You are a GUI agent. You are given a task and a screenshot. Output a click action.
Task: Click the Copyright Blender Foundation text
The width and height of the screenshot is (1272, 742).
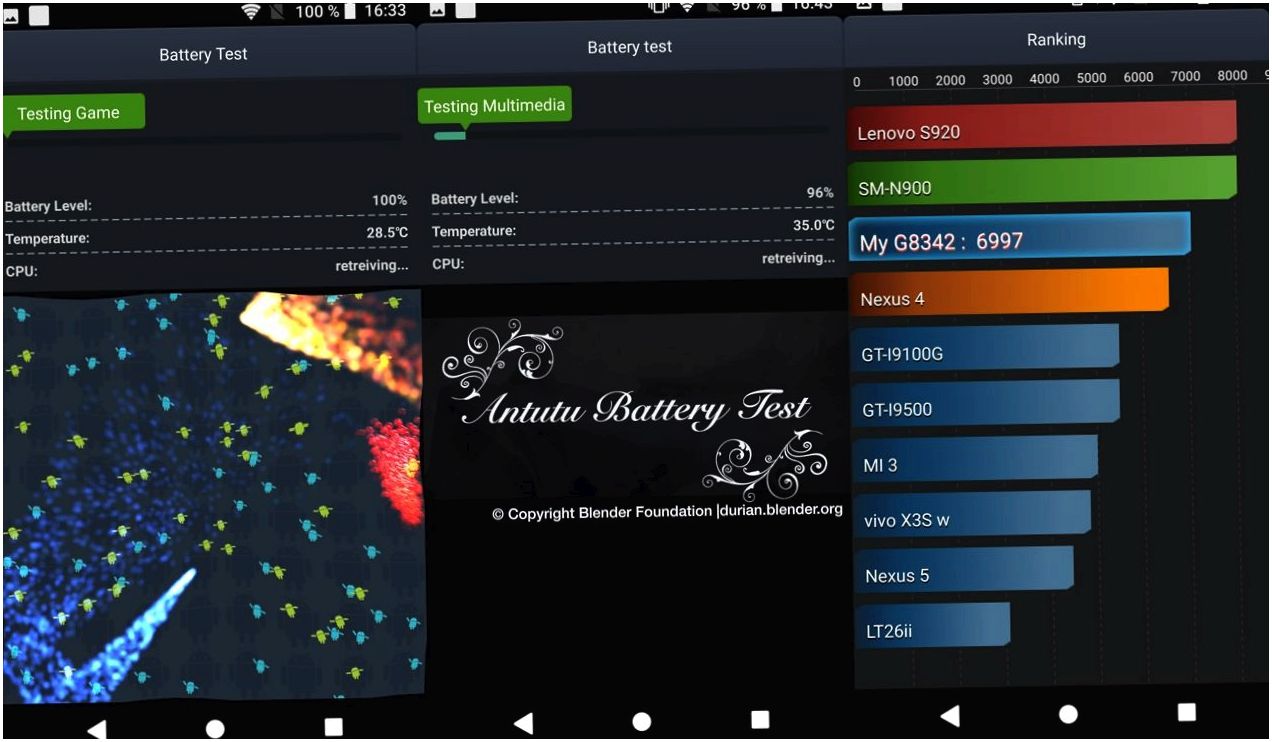667,512
